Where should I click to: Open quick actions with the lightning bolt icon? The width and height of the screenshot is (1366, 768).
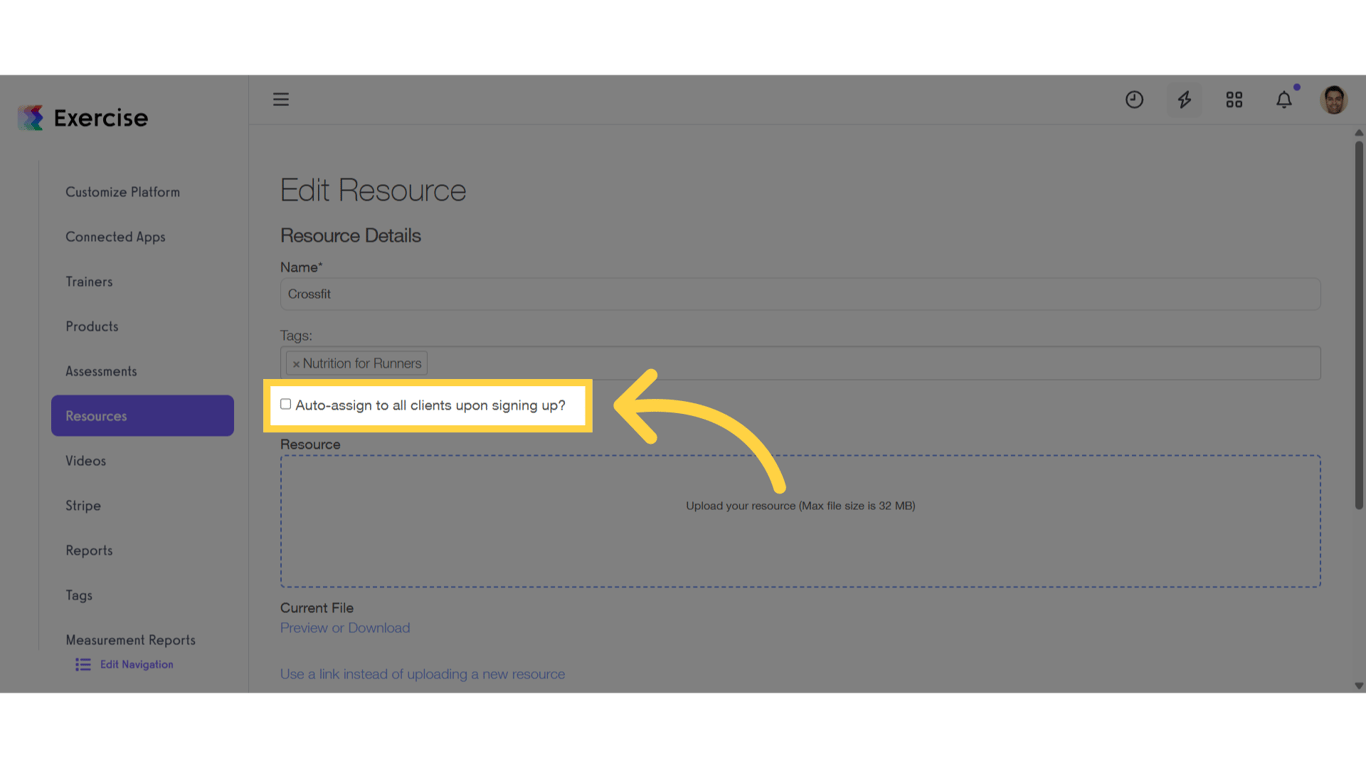tap(1184, 99)
